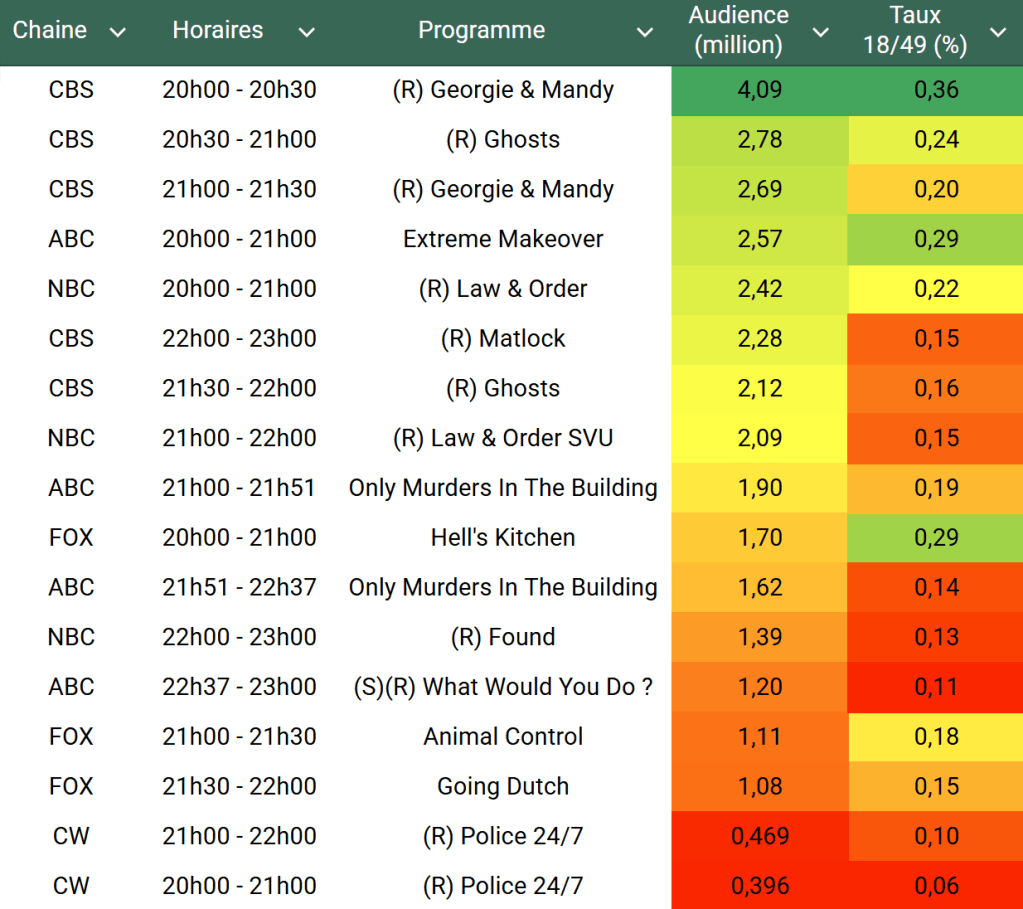
Task: Select the 0,36 rating cell
Action: pyautogui.click(x=935, y=90)
